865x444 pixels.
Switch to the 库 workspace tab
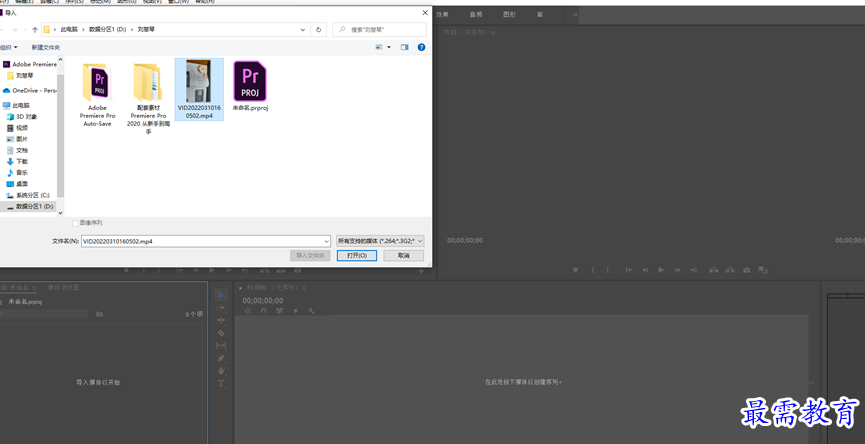(x=540, y=14)
